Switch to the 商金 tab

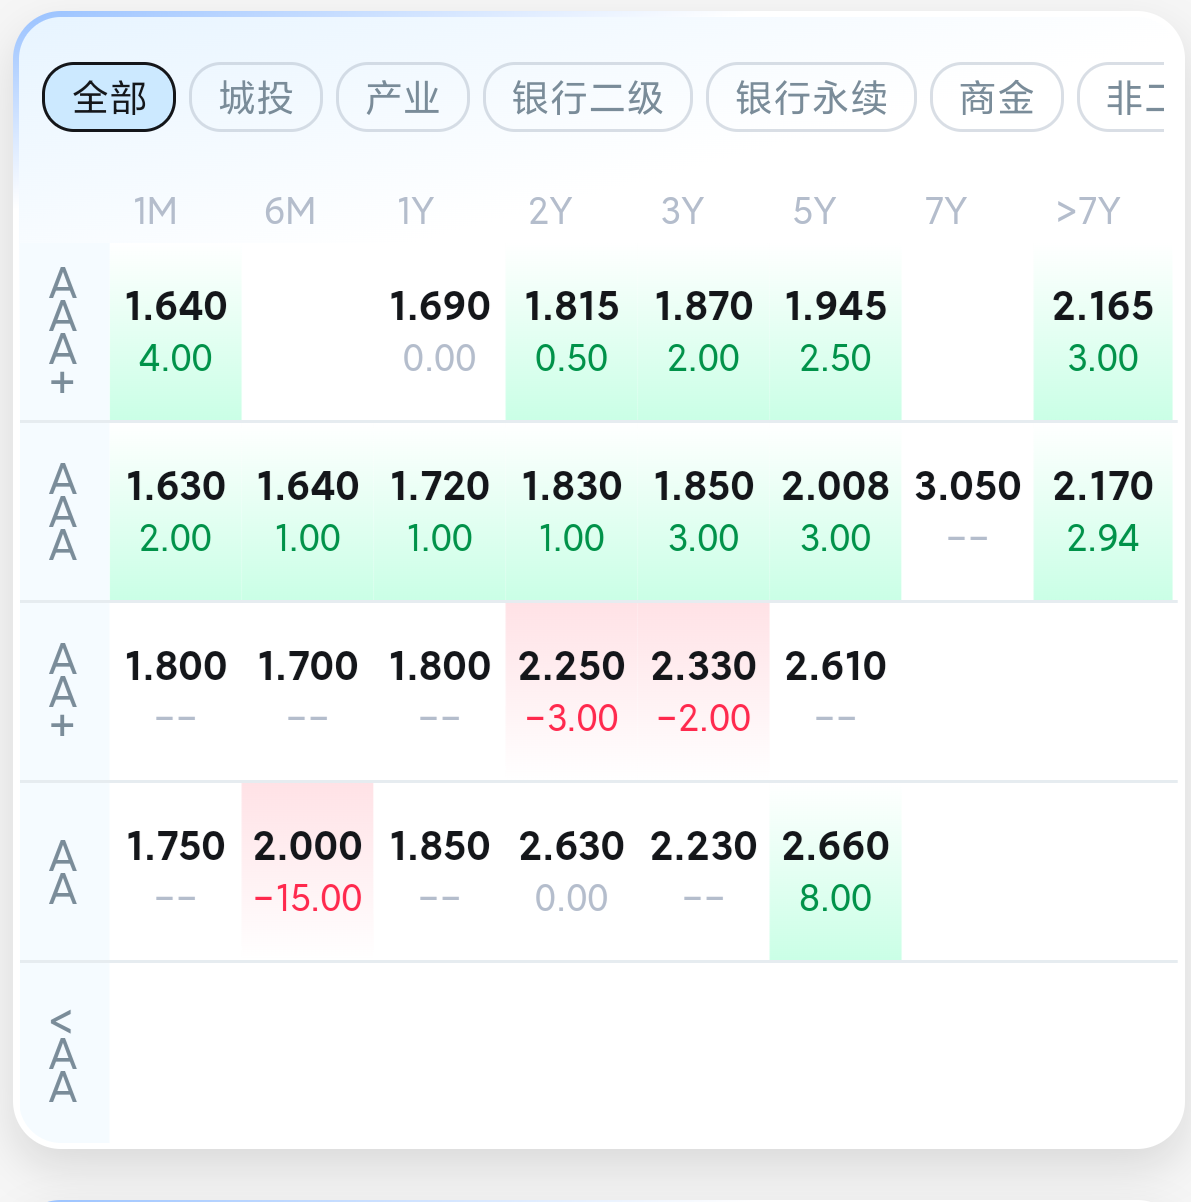click(996, 97)
